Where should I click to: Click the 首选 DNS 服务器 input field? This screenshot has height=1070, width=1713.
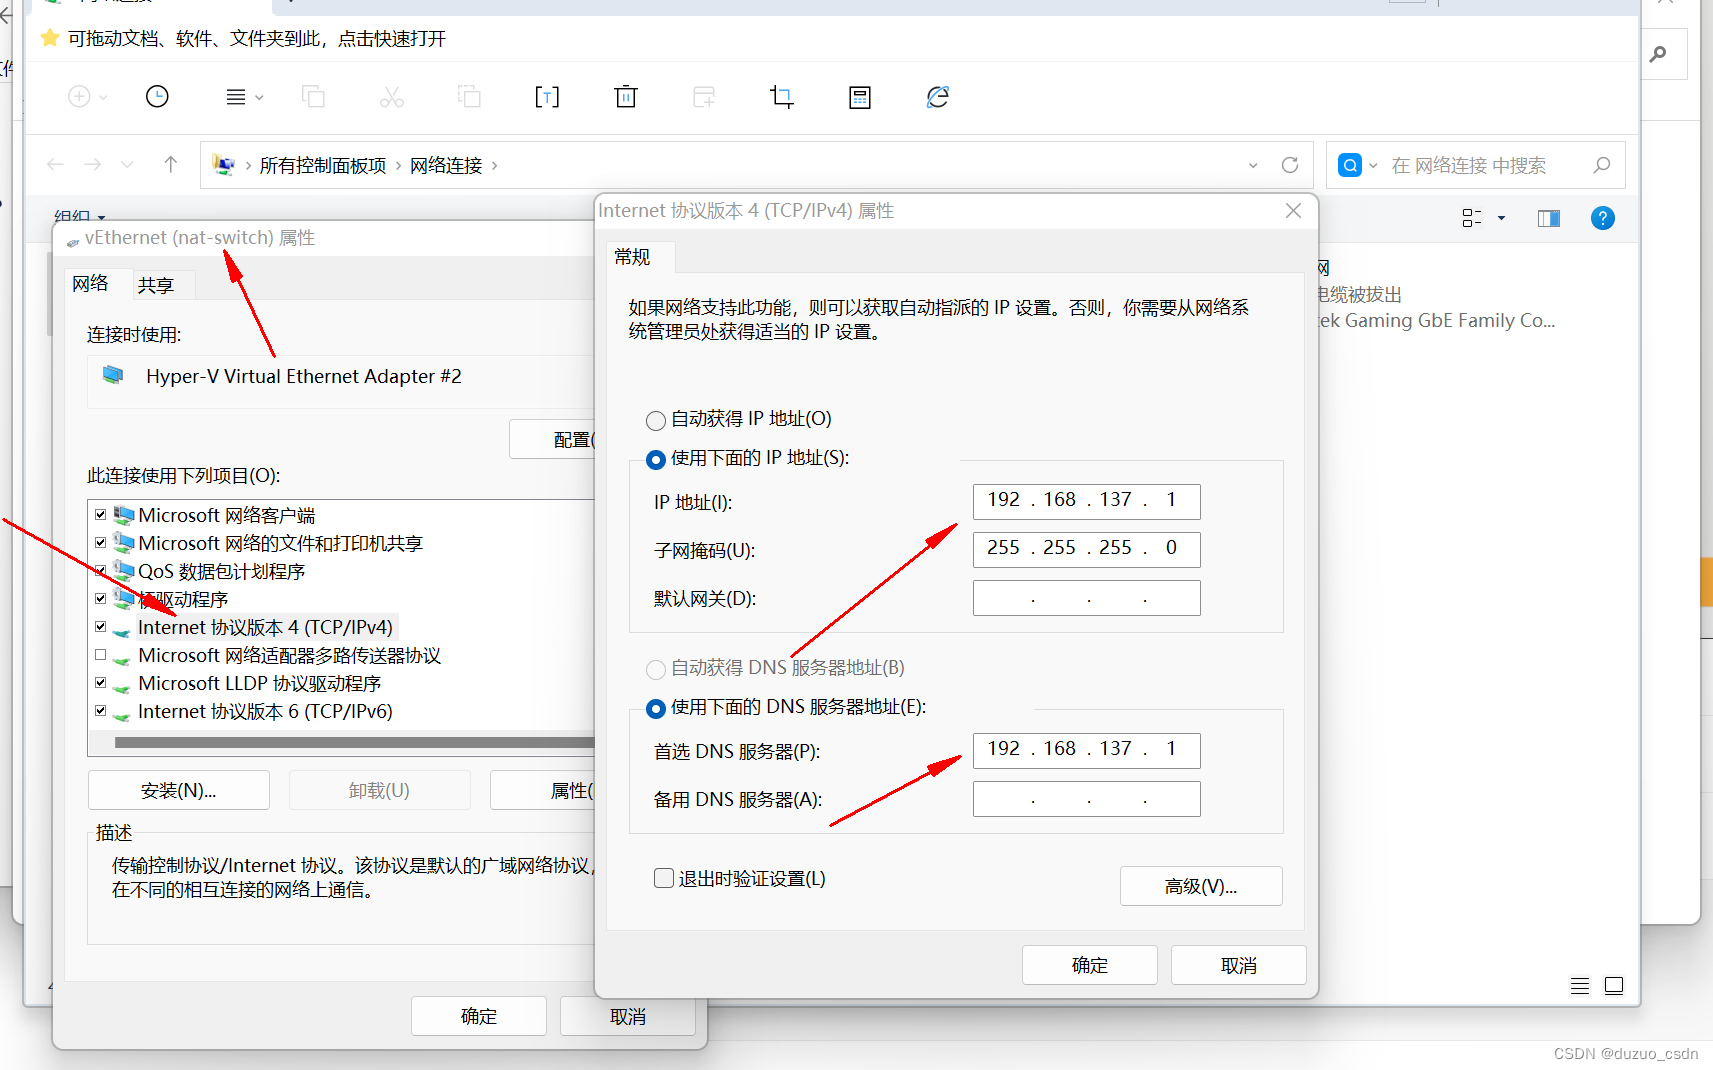(x=1087, y=750)
